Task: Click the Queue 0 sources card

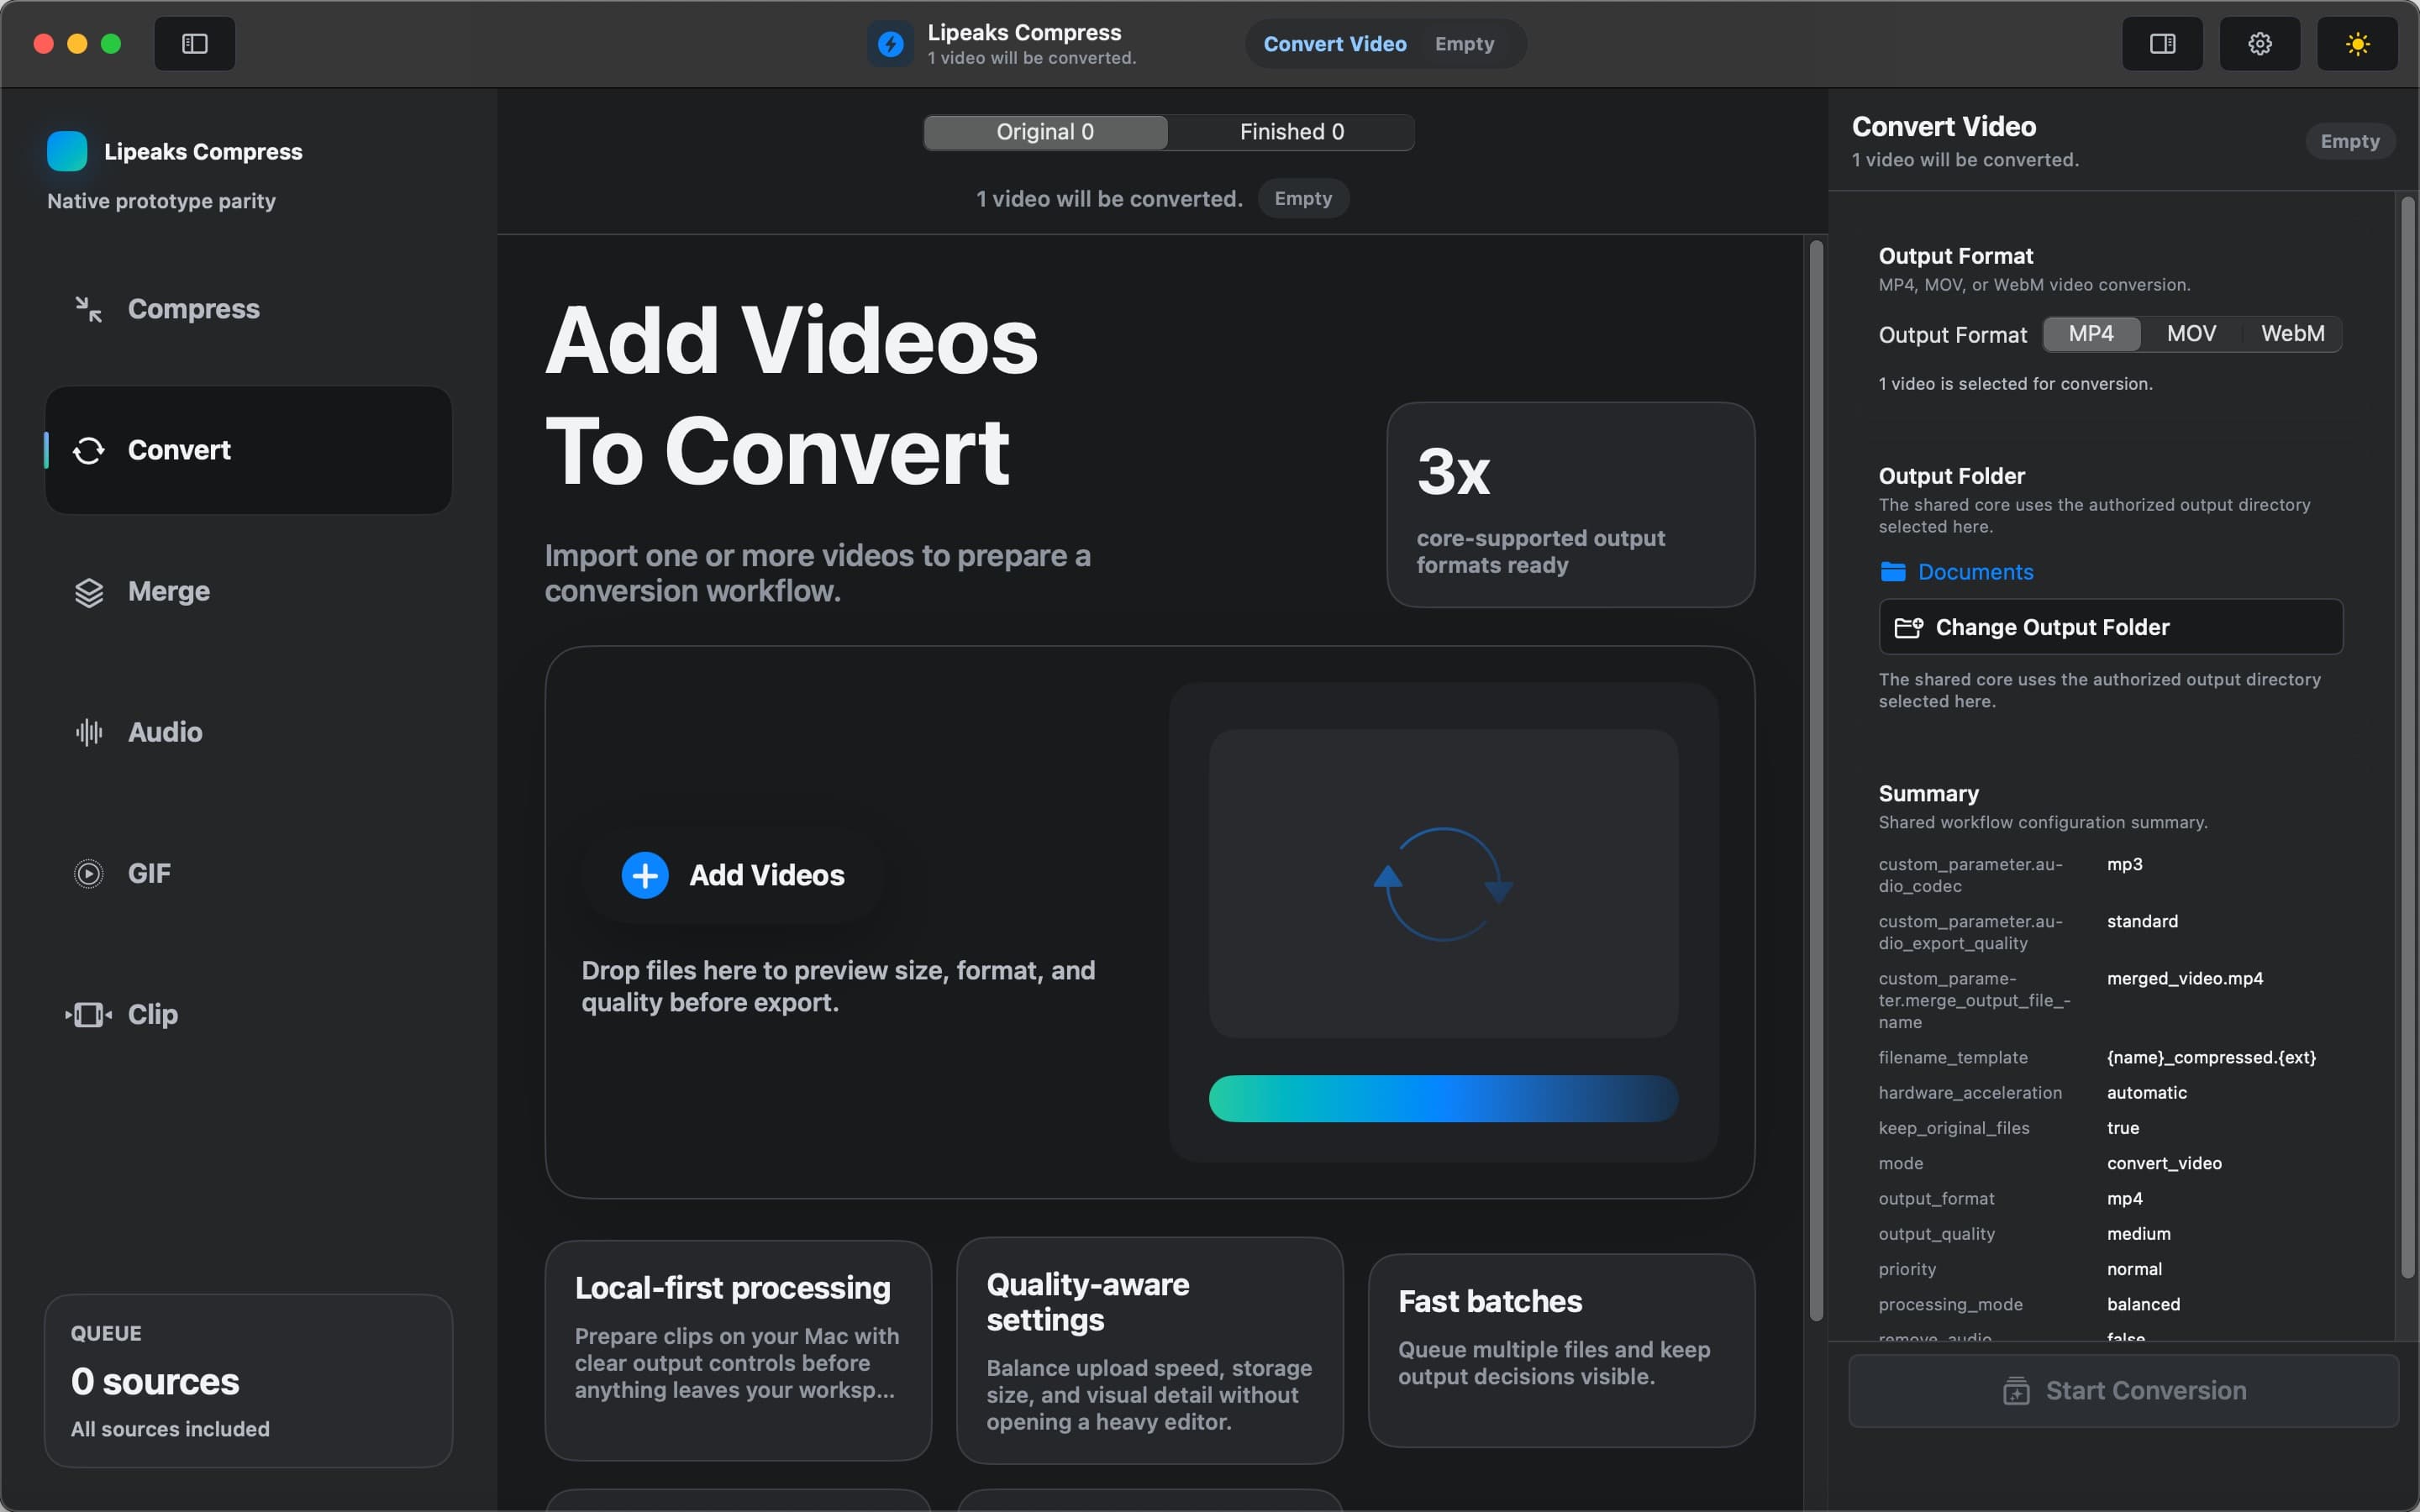Action: click(248, 1381)
